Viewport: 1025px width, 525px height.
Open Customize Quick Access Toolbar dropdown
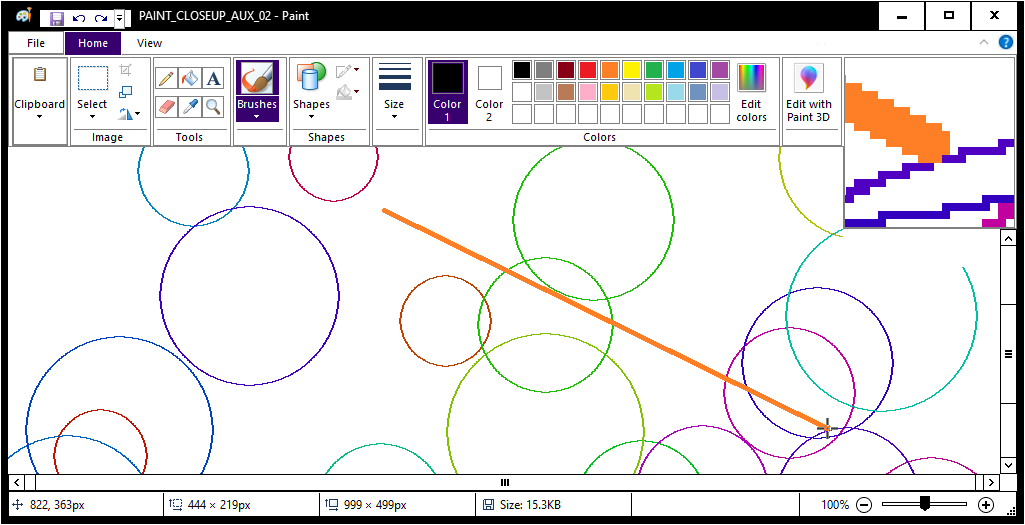click(120, 18)
